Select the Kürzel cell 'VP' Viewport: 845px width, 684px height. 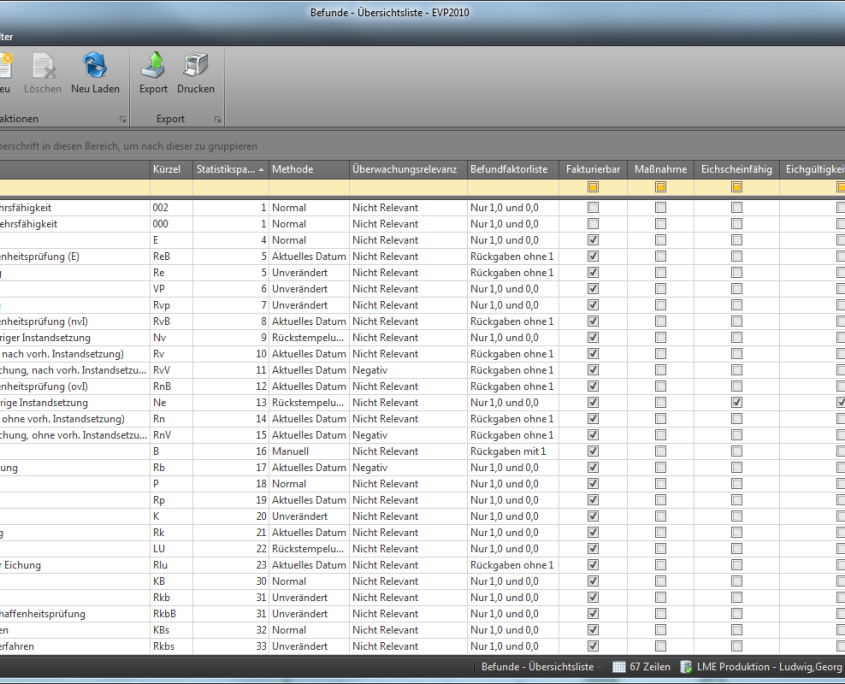coord(171,289)
